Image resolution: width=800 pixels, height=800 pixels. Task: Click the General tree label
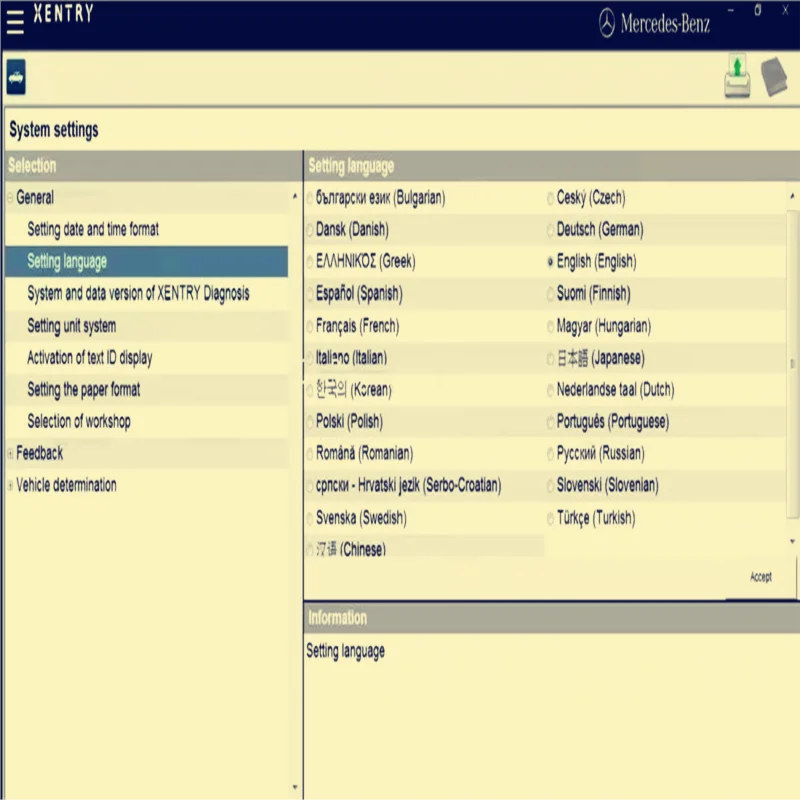[x=35, y=197]
